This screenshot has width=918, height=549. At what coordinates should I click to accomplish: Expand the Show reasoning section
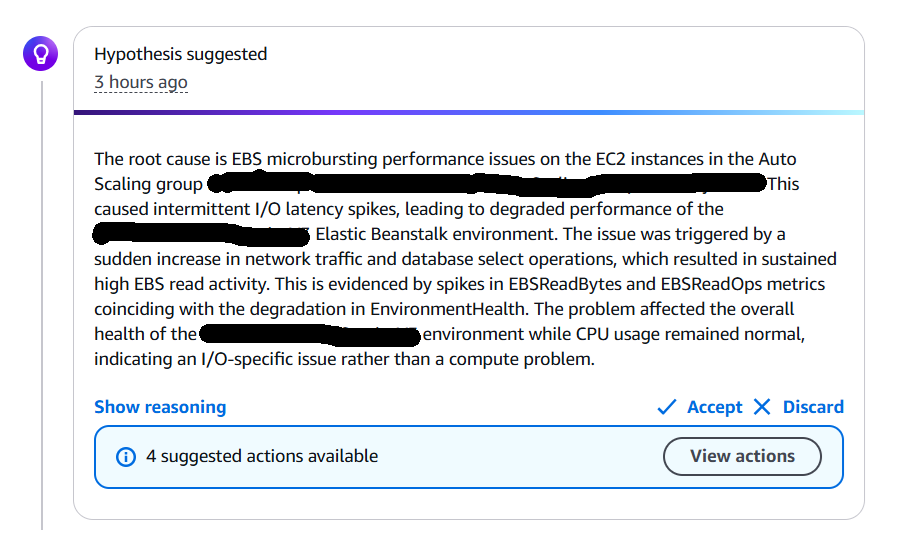[160, 407]
